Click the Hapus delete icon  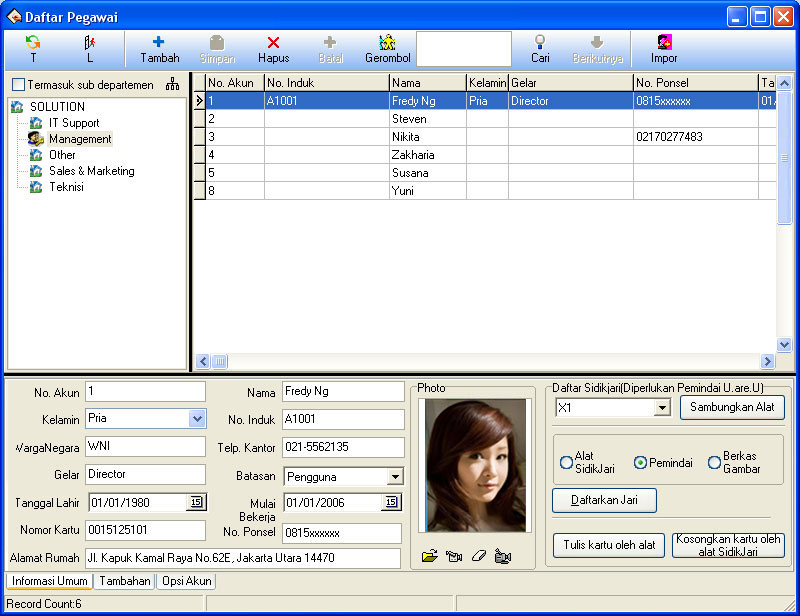tap(273, 43)
